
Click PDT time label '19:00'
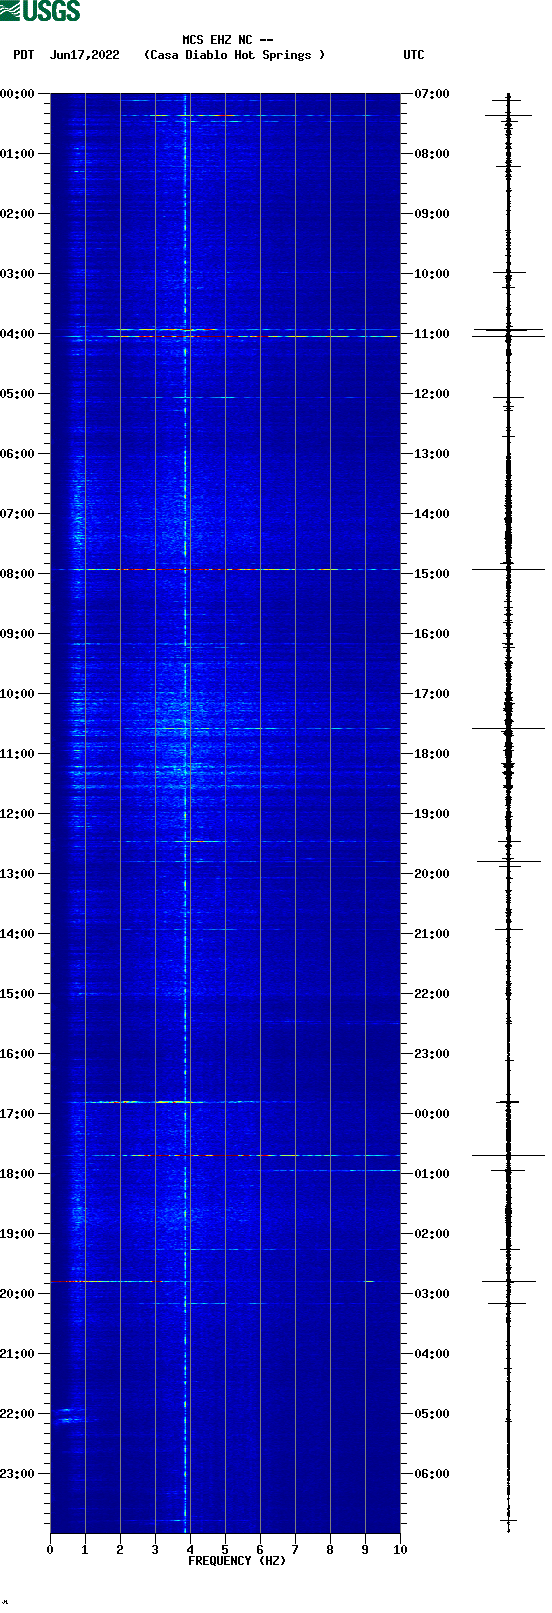point(18,1234)
